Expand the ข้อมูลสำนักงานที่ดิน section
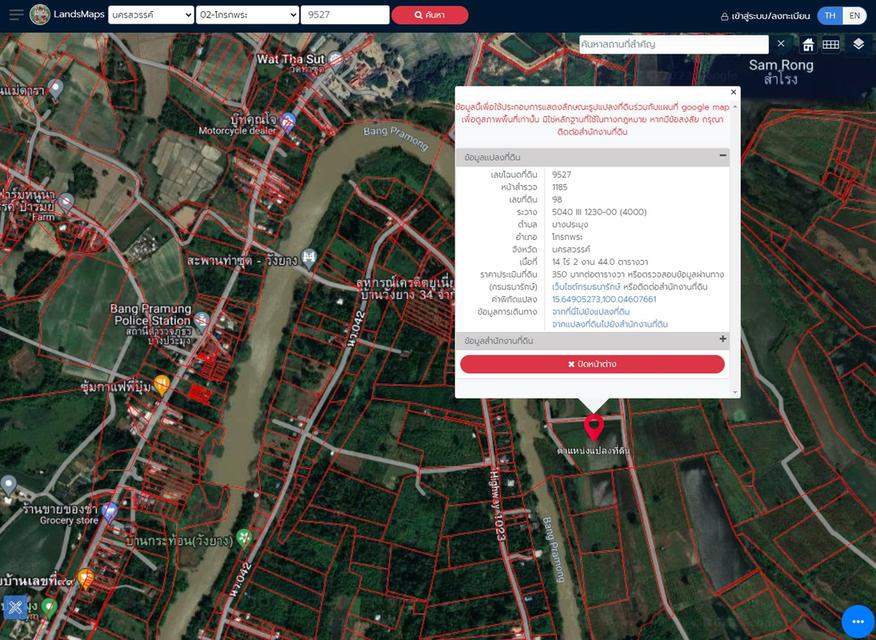 (x=722, y=340)
